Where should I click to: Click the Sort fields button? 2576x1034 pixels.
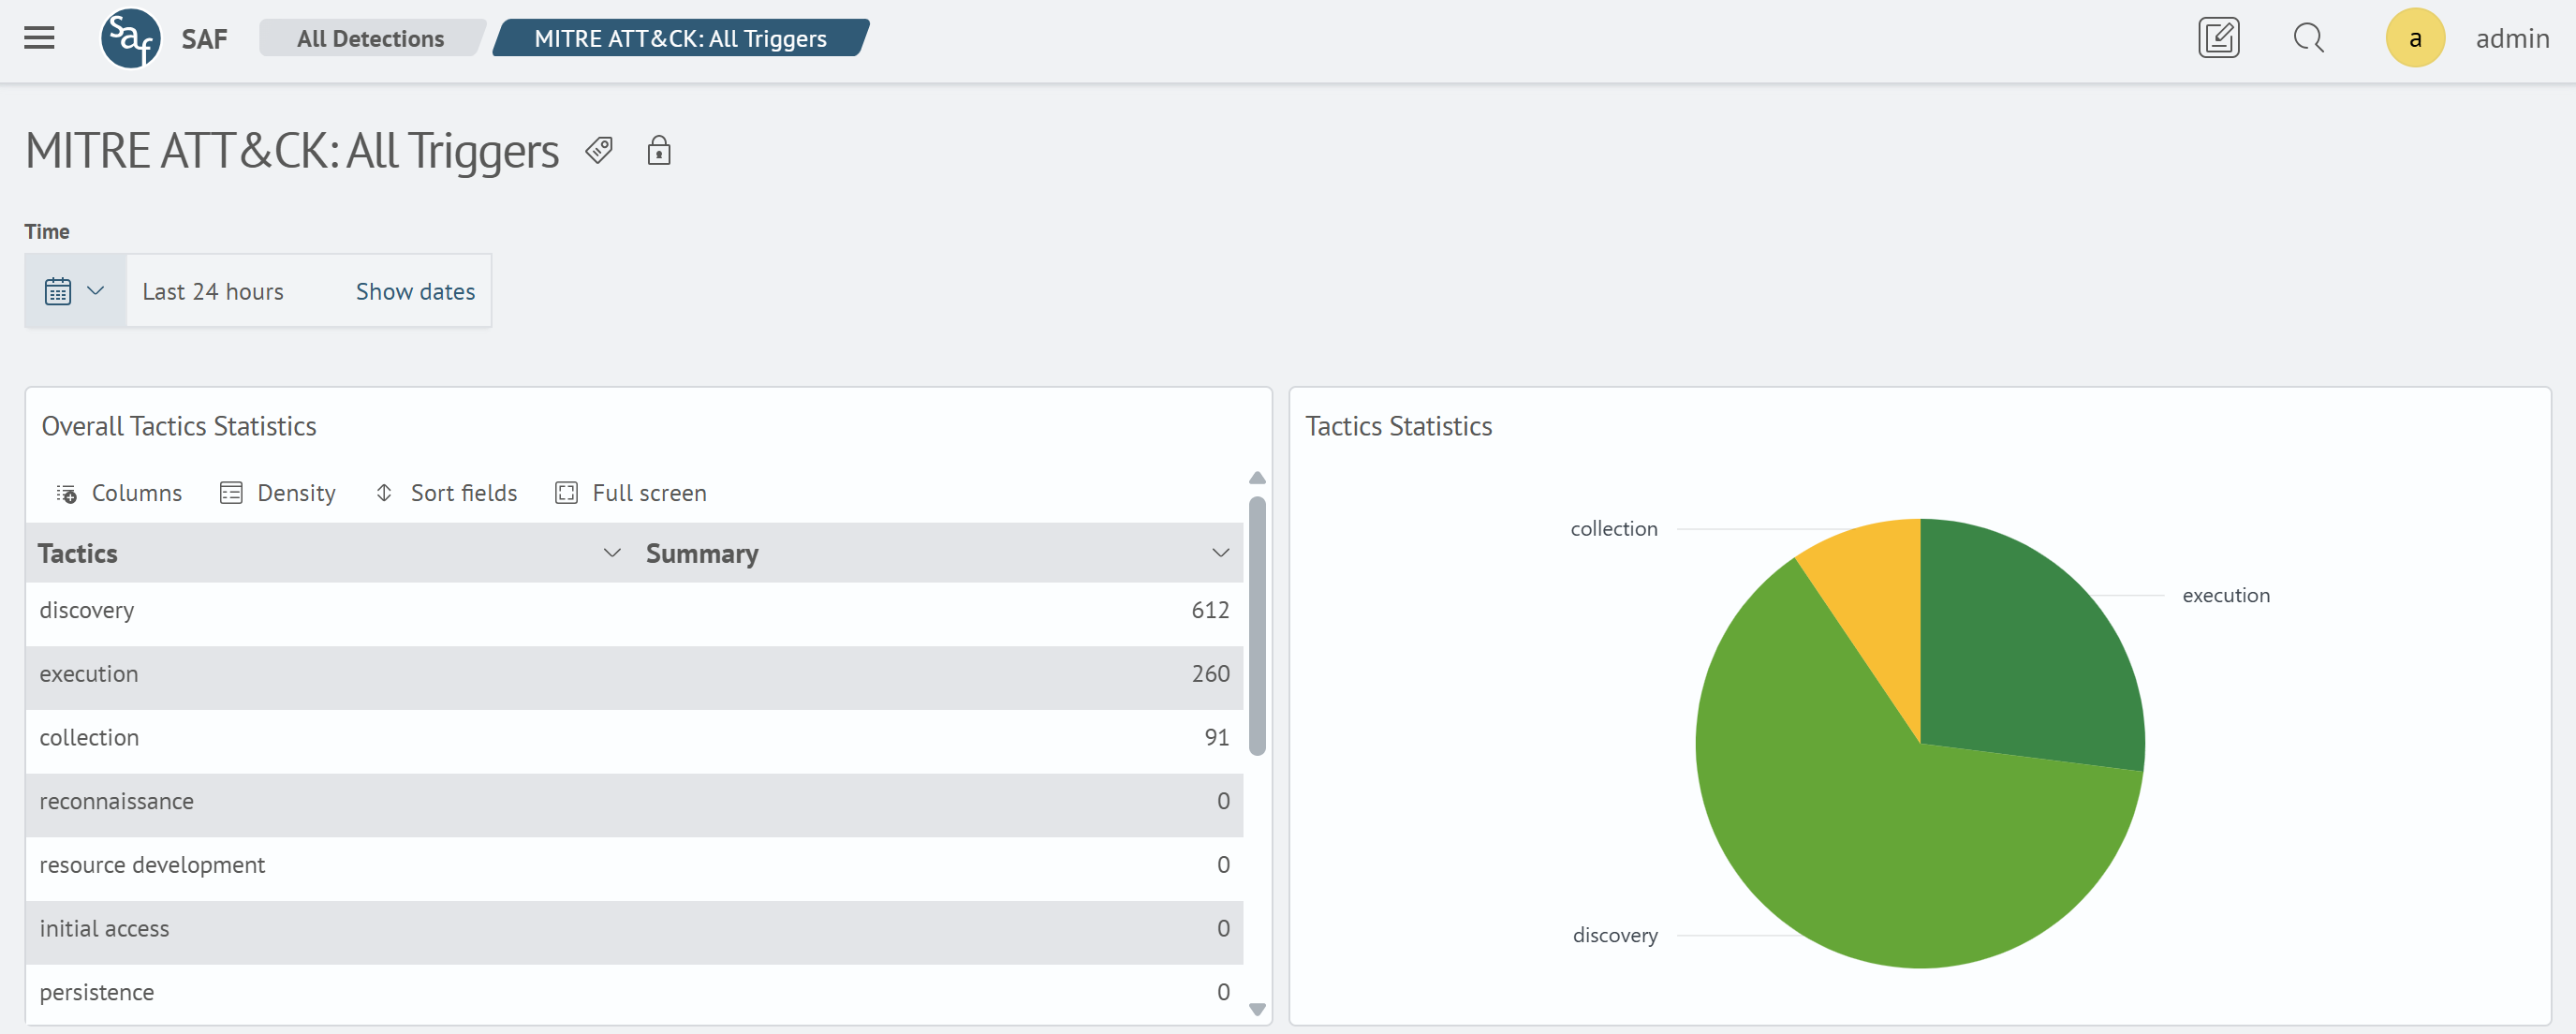click(x=446, y=493)
